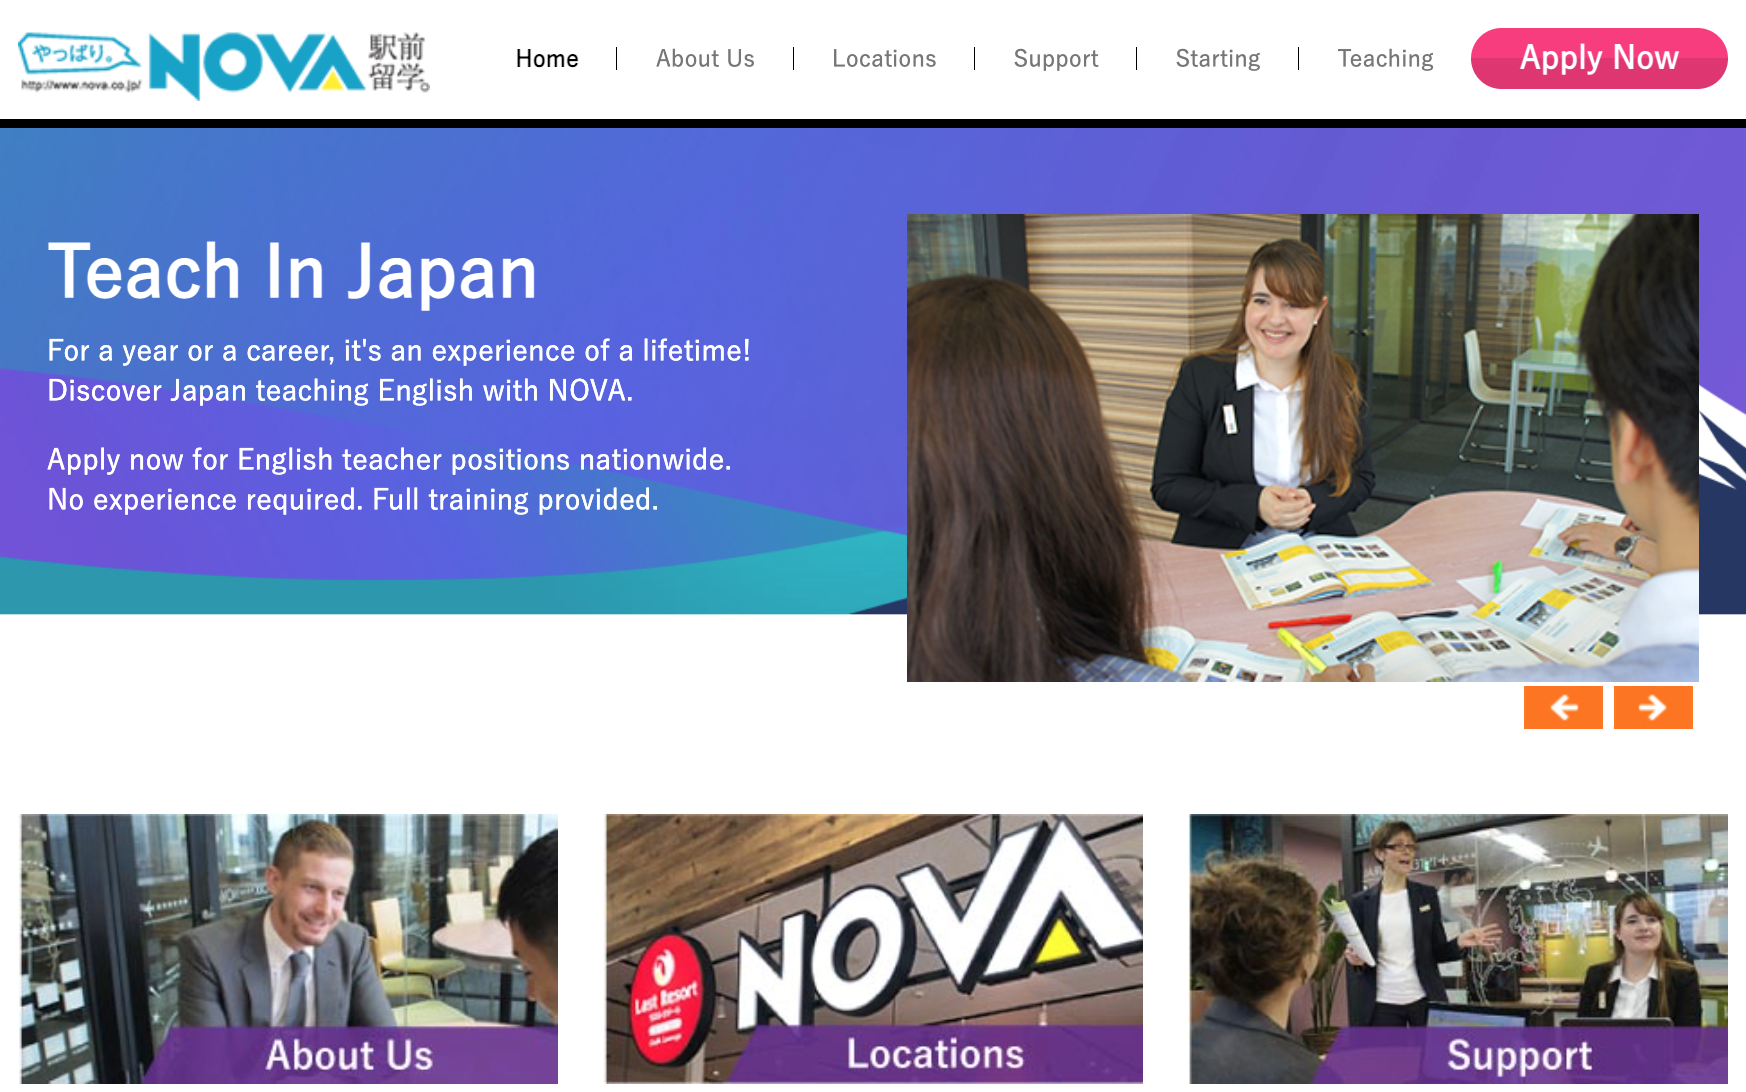The image size is (1746, 1092).
Task: Click text 'Discover Japan teaching English with NOVA.'
Action: click(x=340, y=390)
